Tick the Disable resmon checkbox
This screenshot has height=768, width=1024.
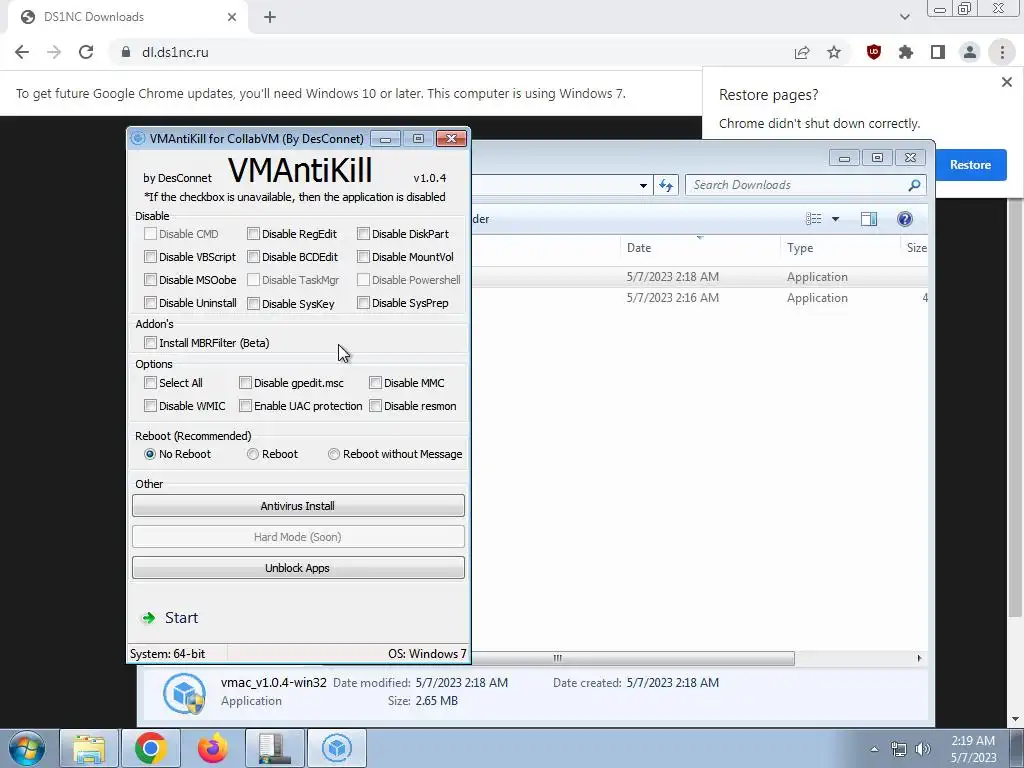click(375, 406)
